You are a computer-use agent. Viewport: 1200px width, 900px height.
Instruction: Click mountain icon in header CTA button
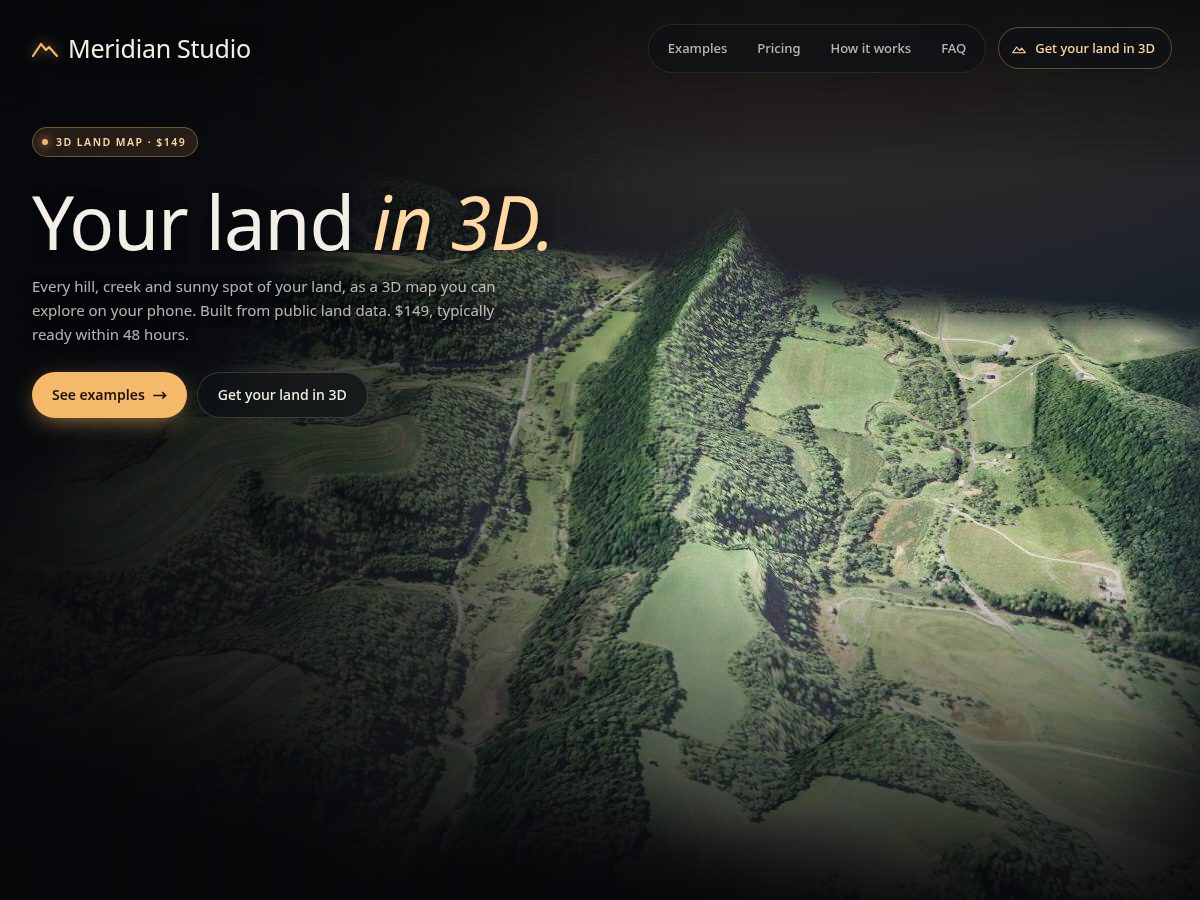click(x=1019, y=49)
